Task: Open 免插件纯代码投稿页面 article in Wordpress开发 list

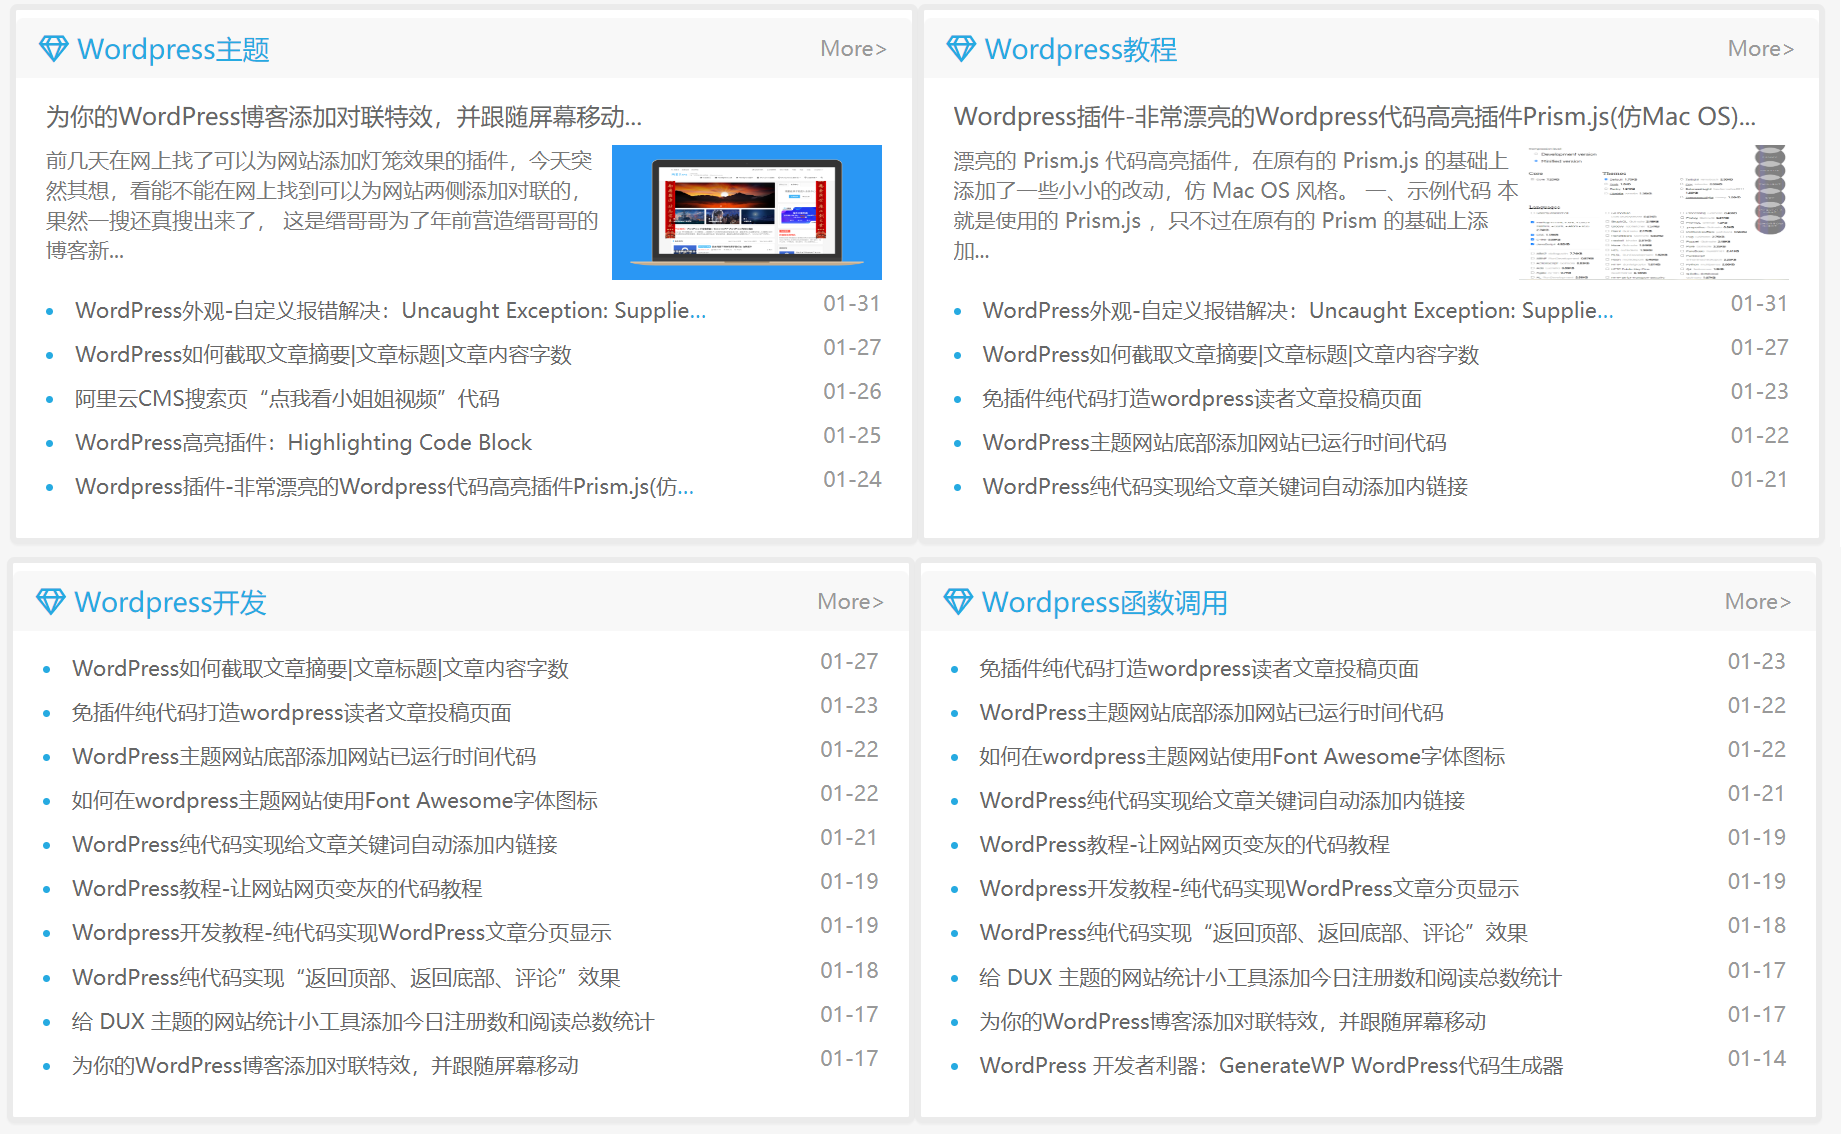Action: pos(291,713)
